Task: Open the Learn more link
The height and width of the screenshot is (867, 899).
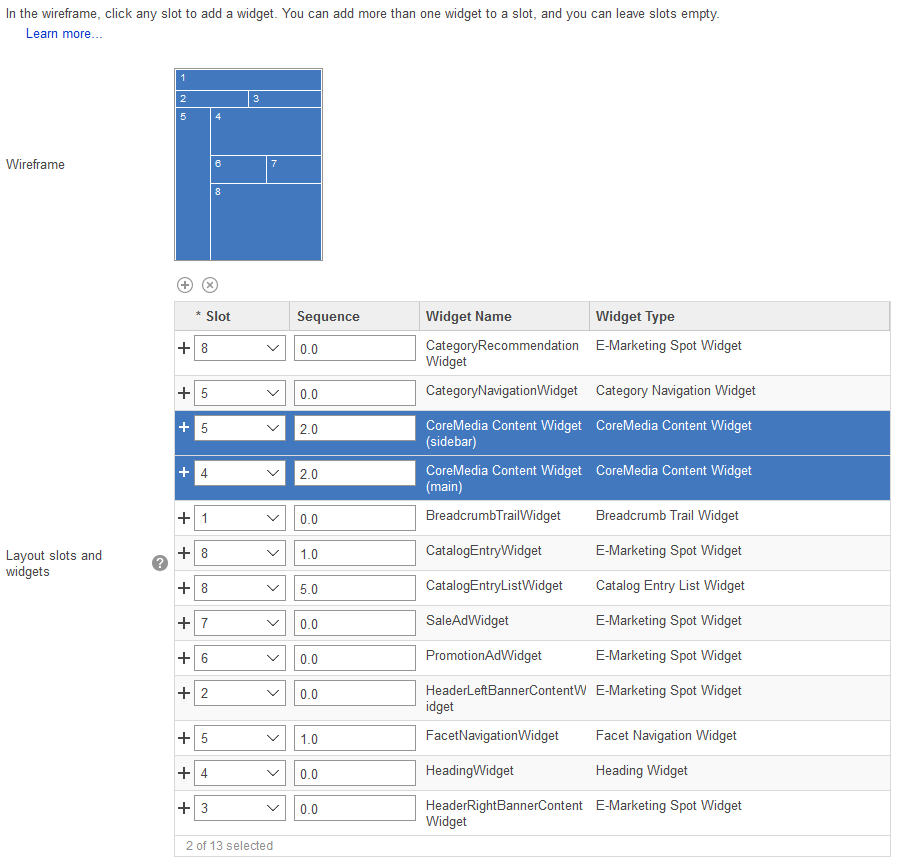Action: [63, 33]
